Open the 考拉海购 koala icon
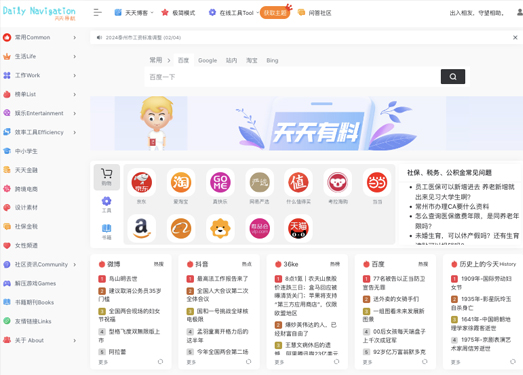This screenshot has height=375, width=523. click(x=338, y=182)
